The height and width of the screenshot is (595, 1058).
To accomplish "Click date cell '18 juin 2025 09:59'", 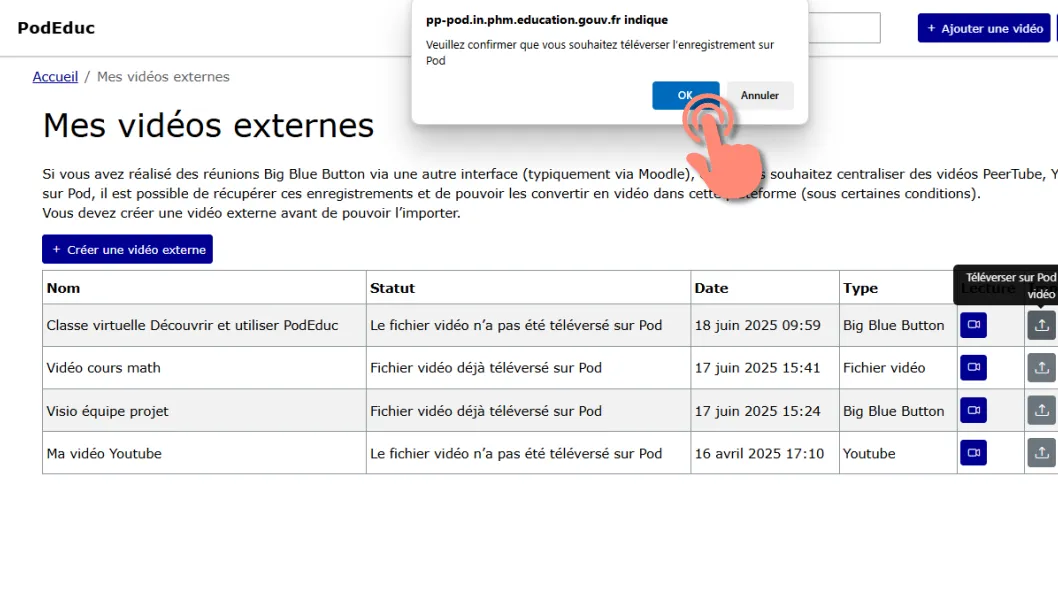I will [x=765, y=325].
